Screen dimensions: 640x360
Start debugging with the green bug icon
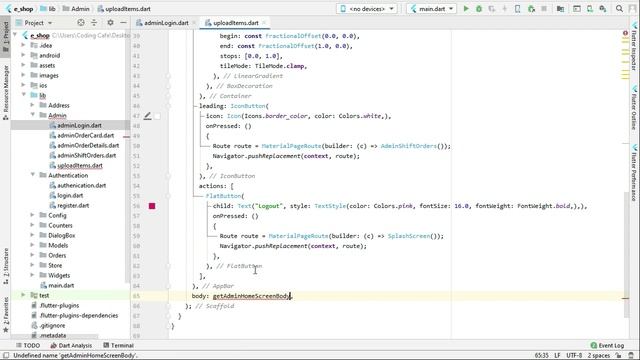click(479, 9)
